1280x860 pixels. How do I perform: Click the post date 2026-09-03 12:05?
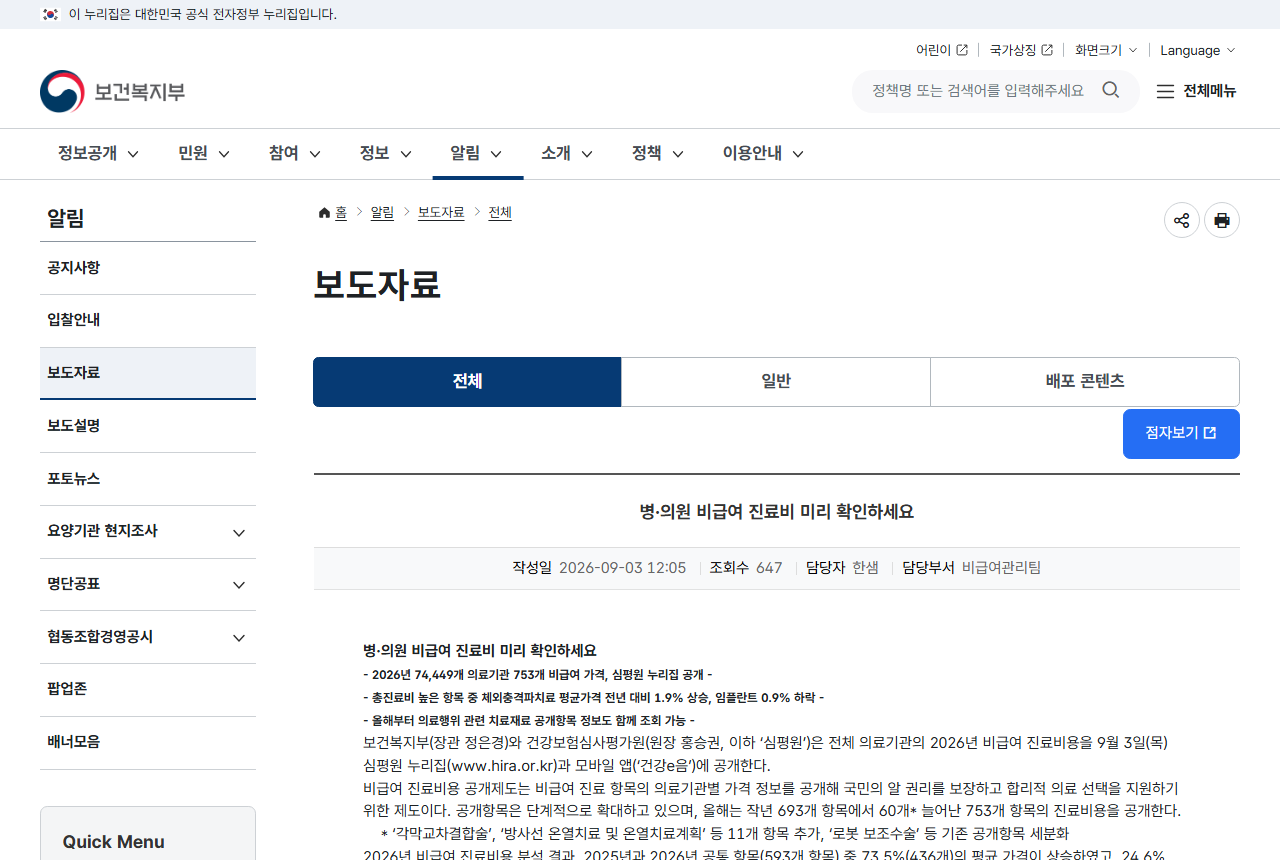(x=622, y=568)
